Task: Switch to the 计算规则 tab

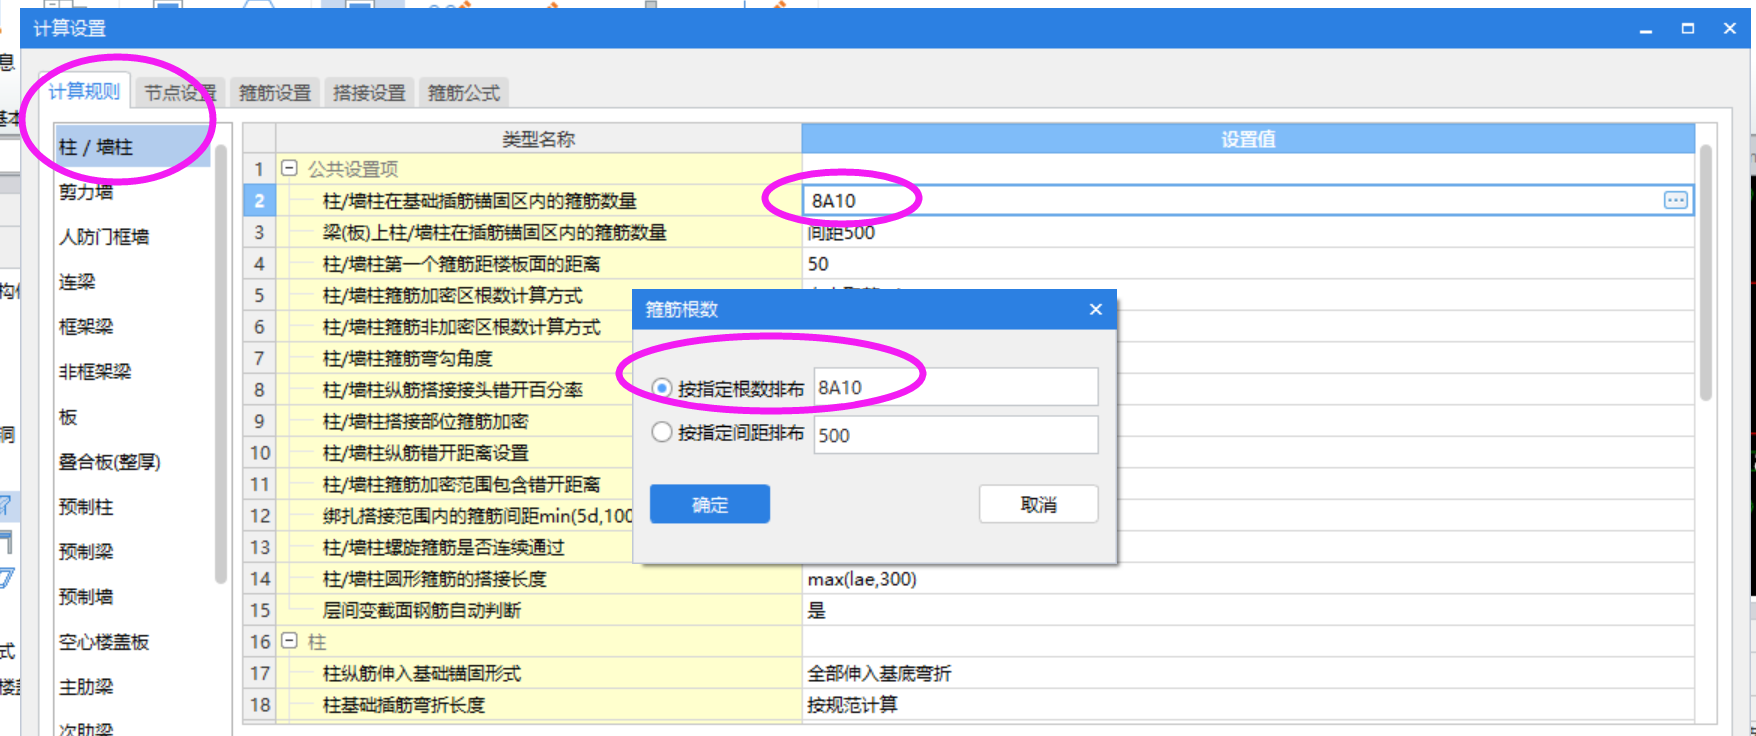Action: [x=84, y=91]
